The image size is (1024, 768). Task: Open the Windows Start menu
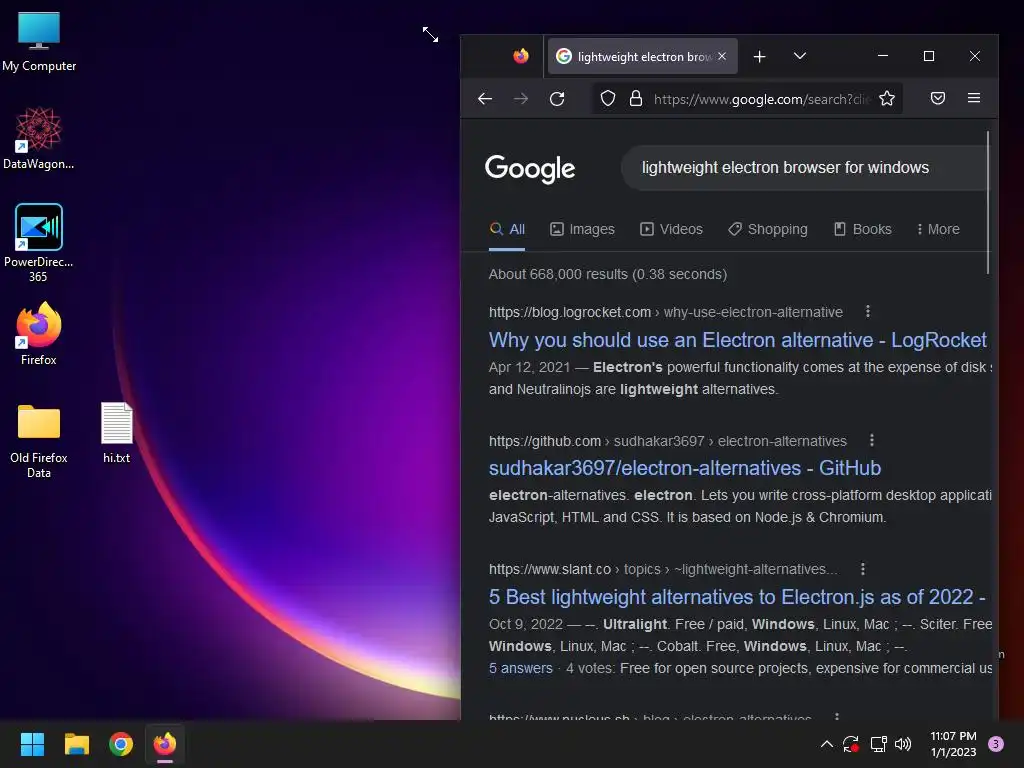click(x=32, y=744)
